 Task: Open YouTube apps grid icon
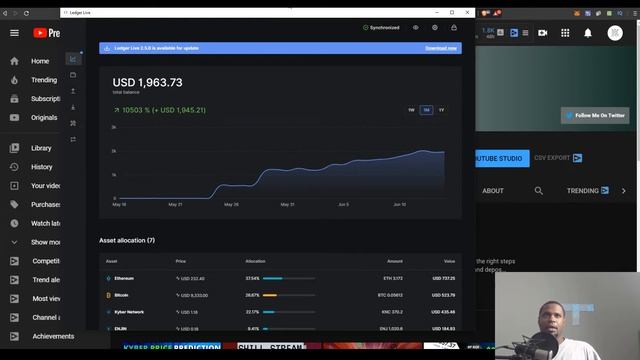point(565,33)
